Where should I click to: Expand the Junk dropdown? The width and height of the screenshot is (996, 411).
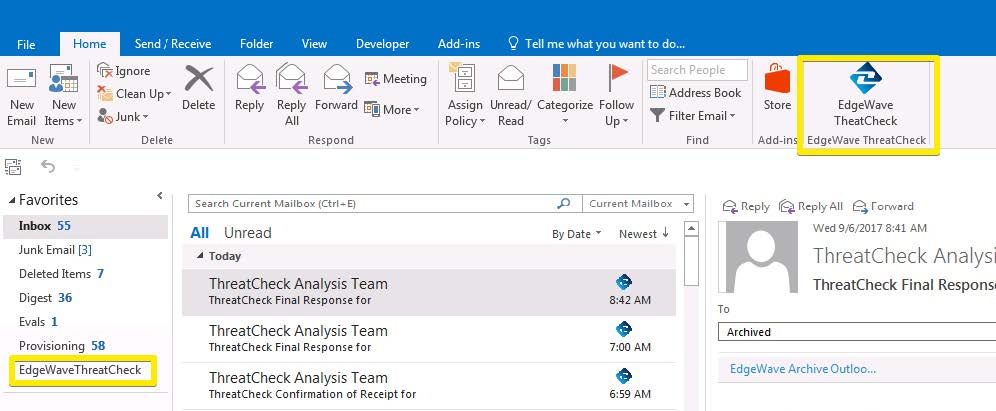pyautogui.click(x=145, y=117)
